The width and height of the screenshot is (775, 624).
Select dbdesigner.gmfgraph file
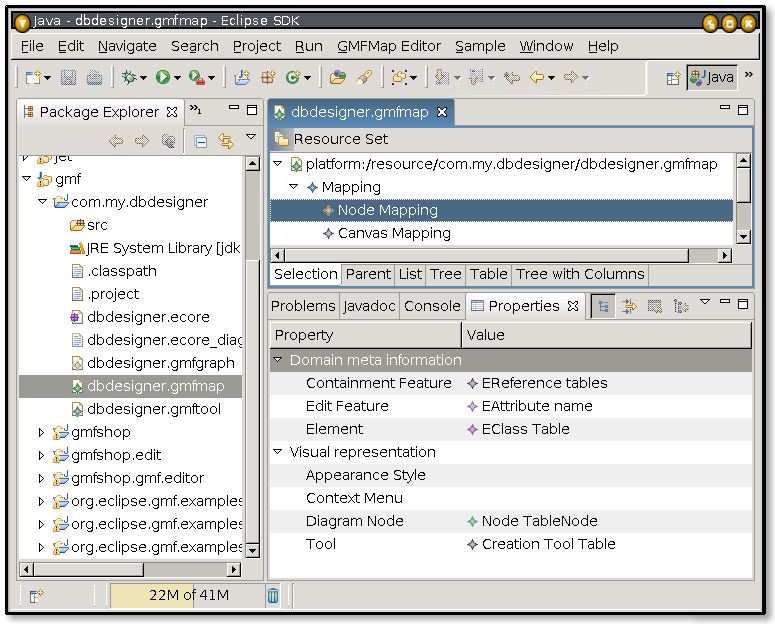pyautogui.click(x=160, y=363)
